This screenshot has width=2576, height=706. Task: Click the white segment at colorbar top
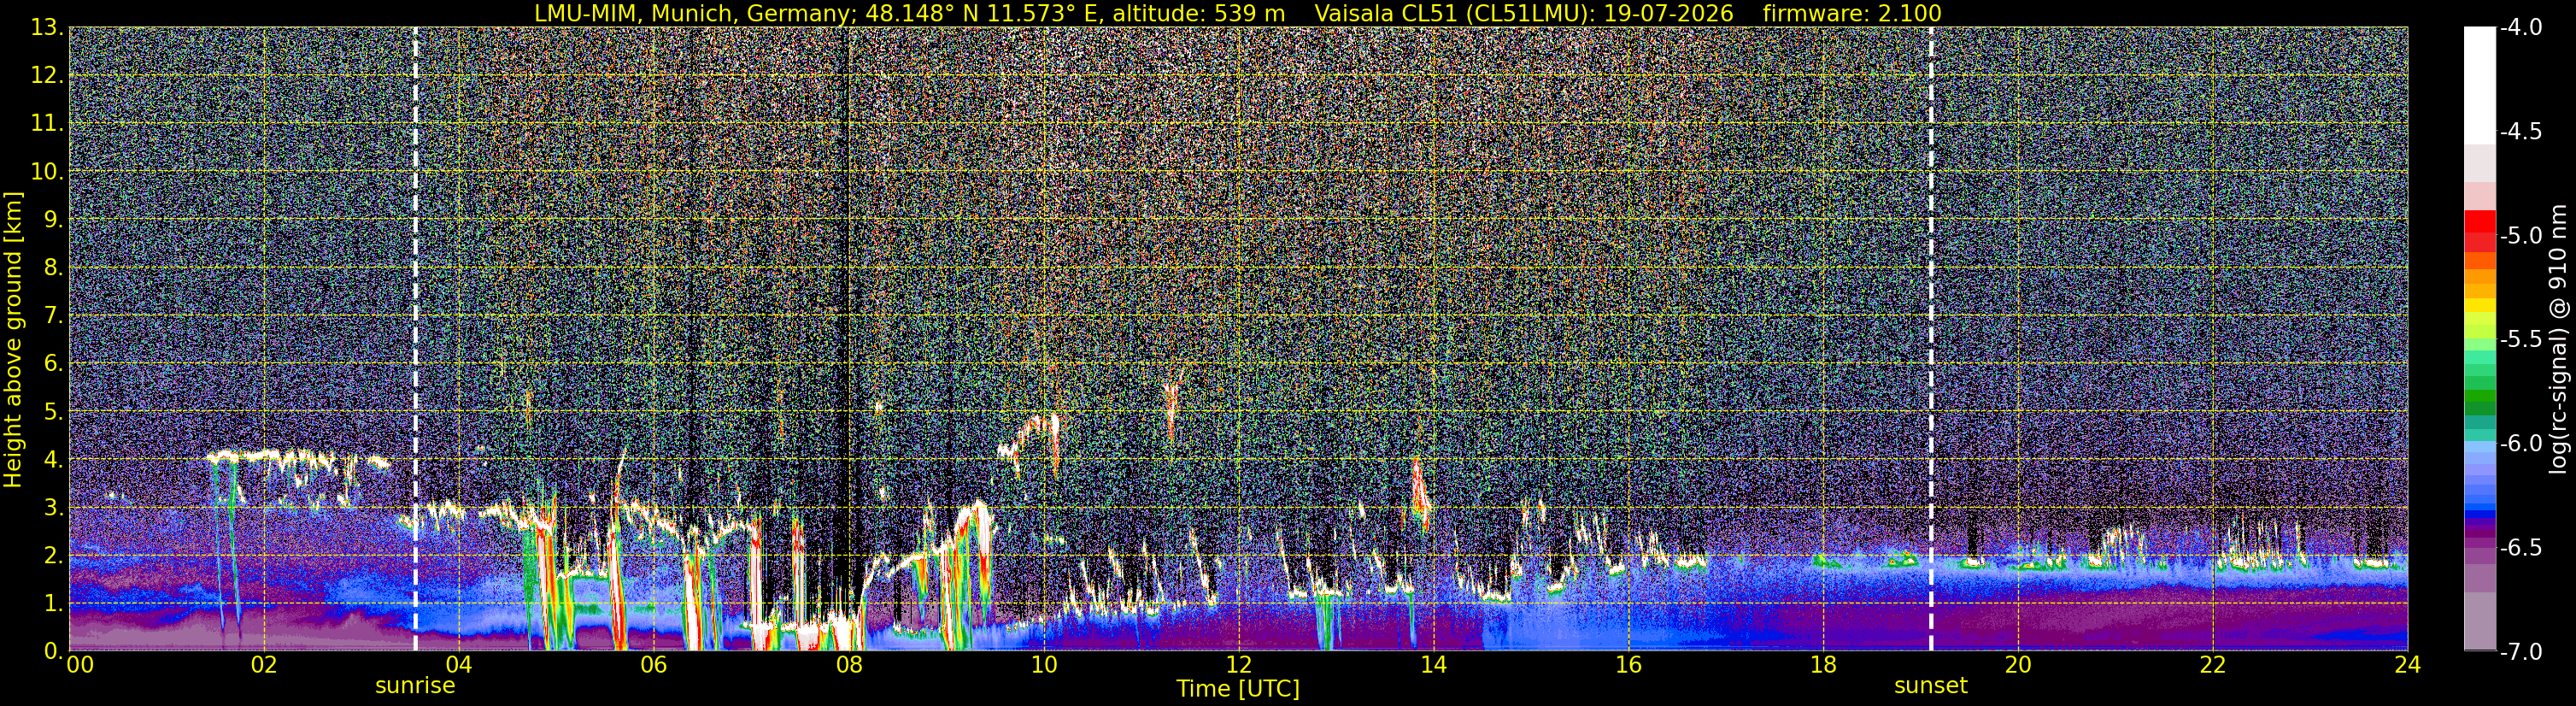[x=2479, y=85]
